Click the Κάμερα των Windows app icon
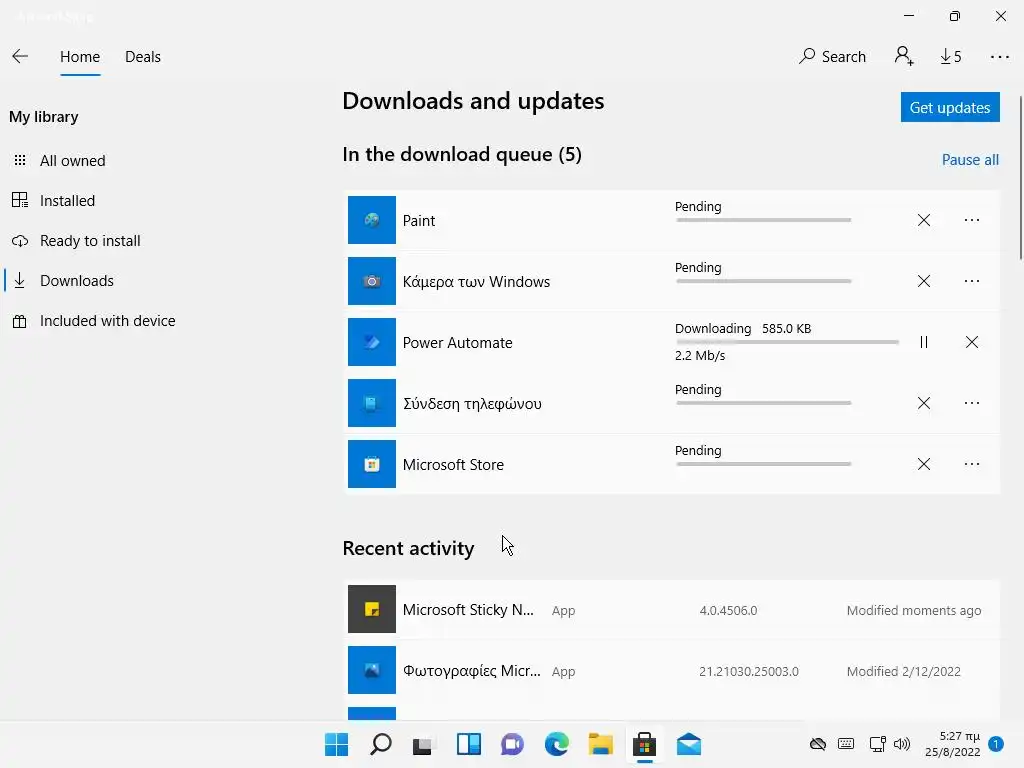1024x768 pixels. (x=372, y=281)
